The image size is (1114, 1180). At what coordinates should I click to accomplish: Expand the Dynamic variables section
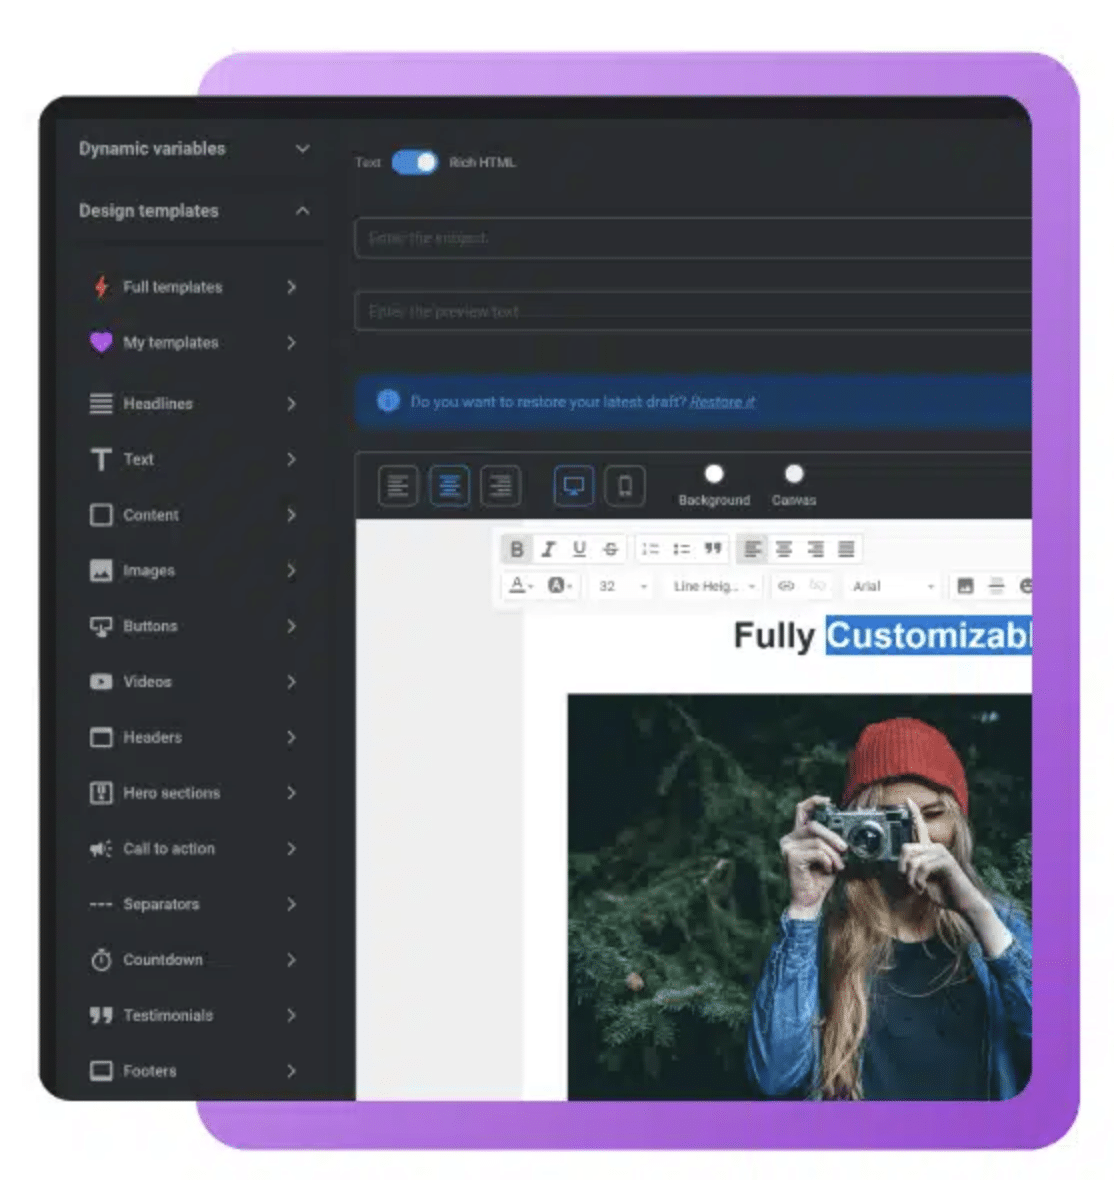pyautogui.click(x=302, y=149)
